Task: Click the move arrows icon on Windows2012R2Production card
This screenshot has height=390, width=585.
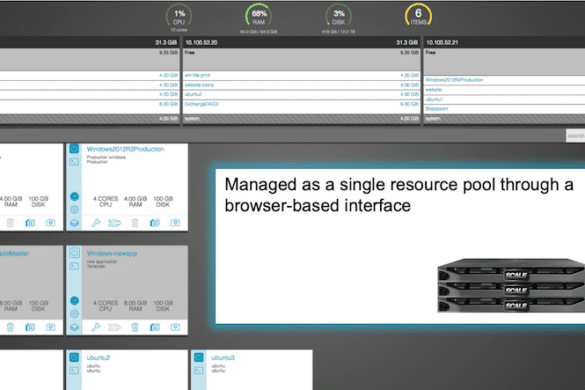Action: coord(115,223)
